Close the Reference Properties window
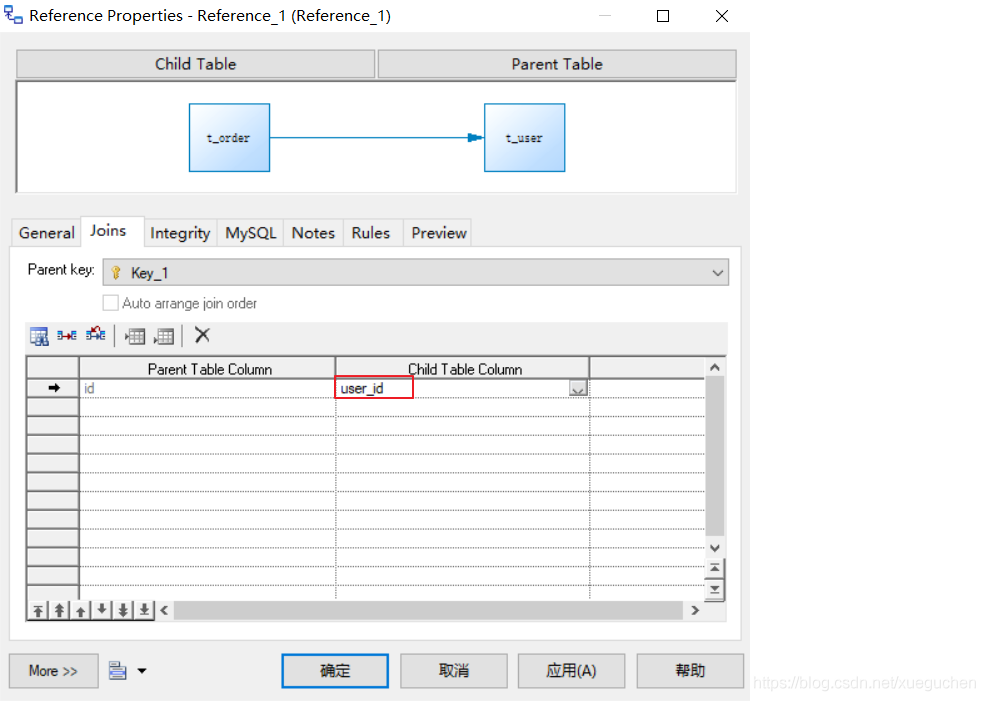This screenshot has height=701, width=985. (722, 16)
